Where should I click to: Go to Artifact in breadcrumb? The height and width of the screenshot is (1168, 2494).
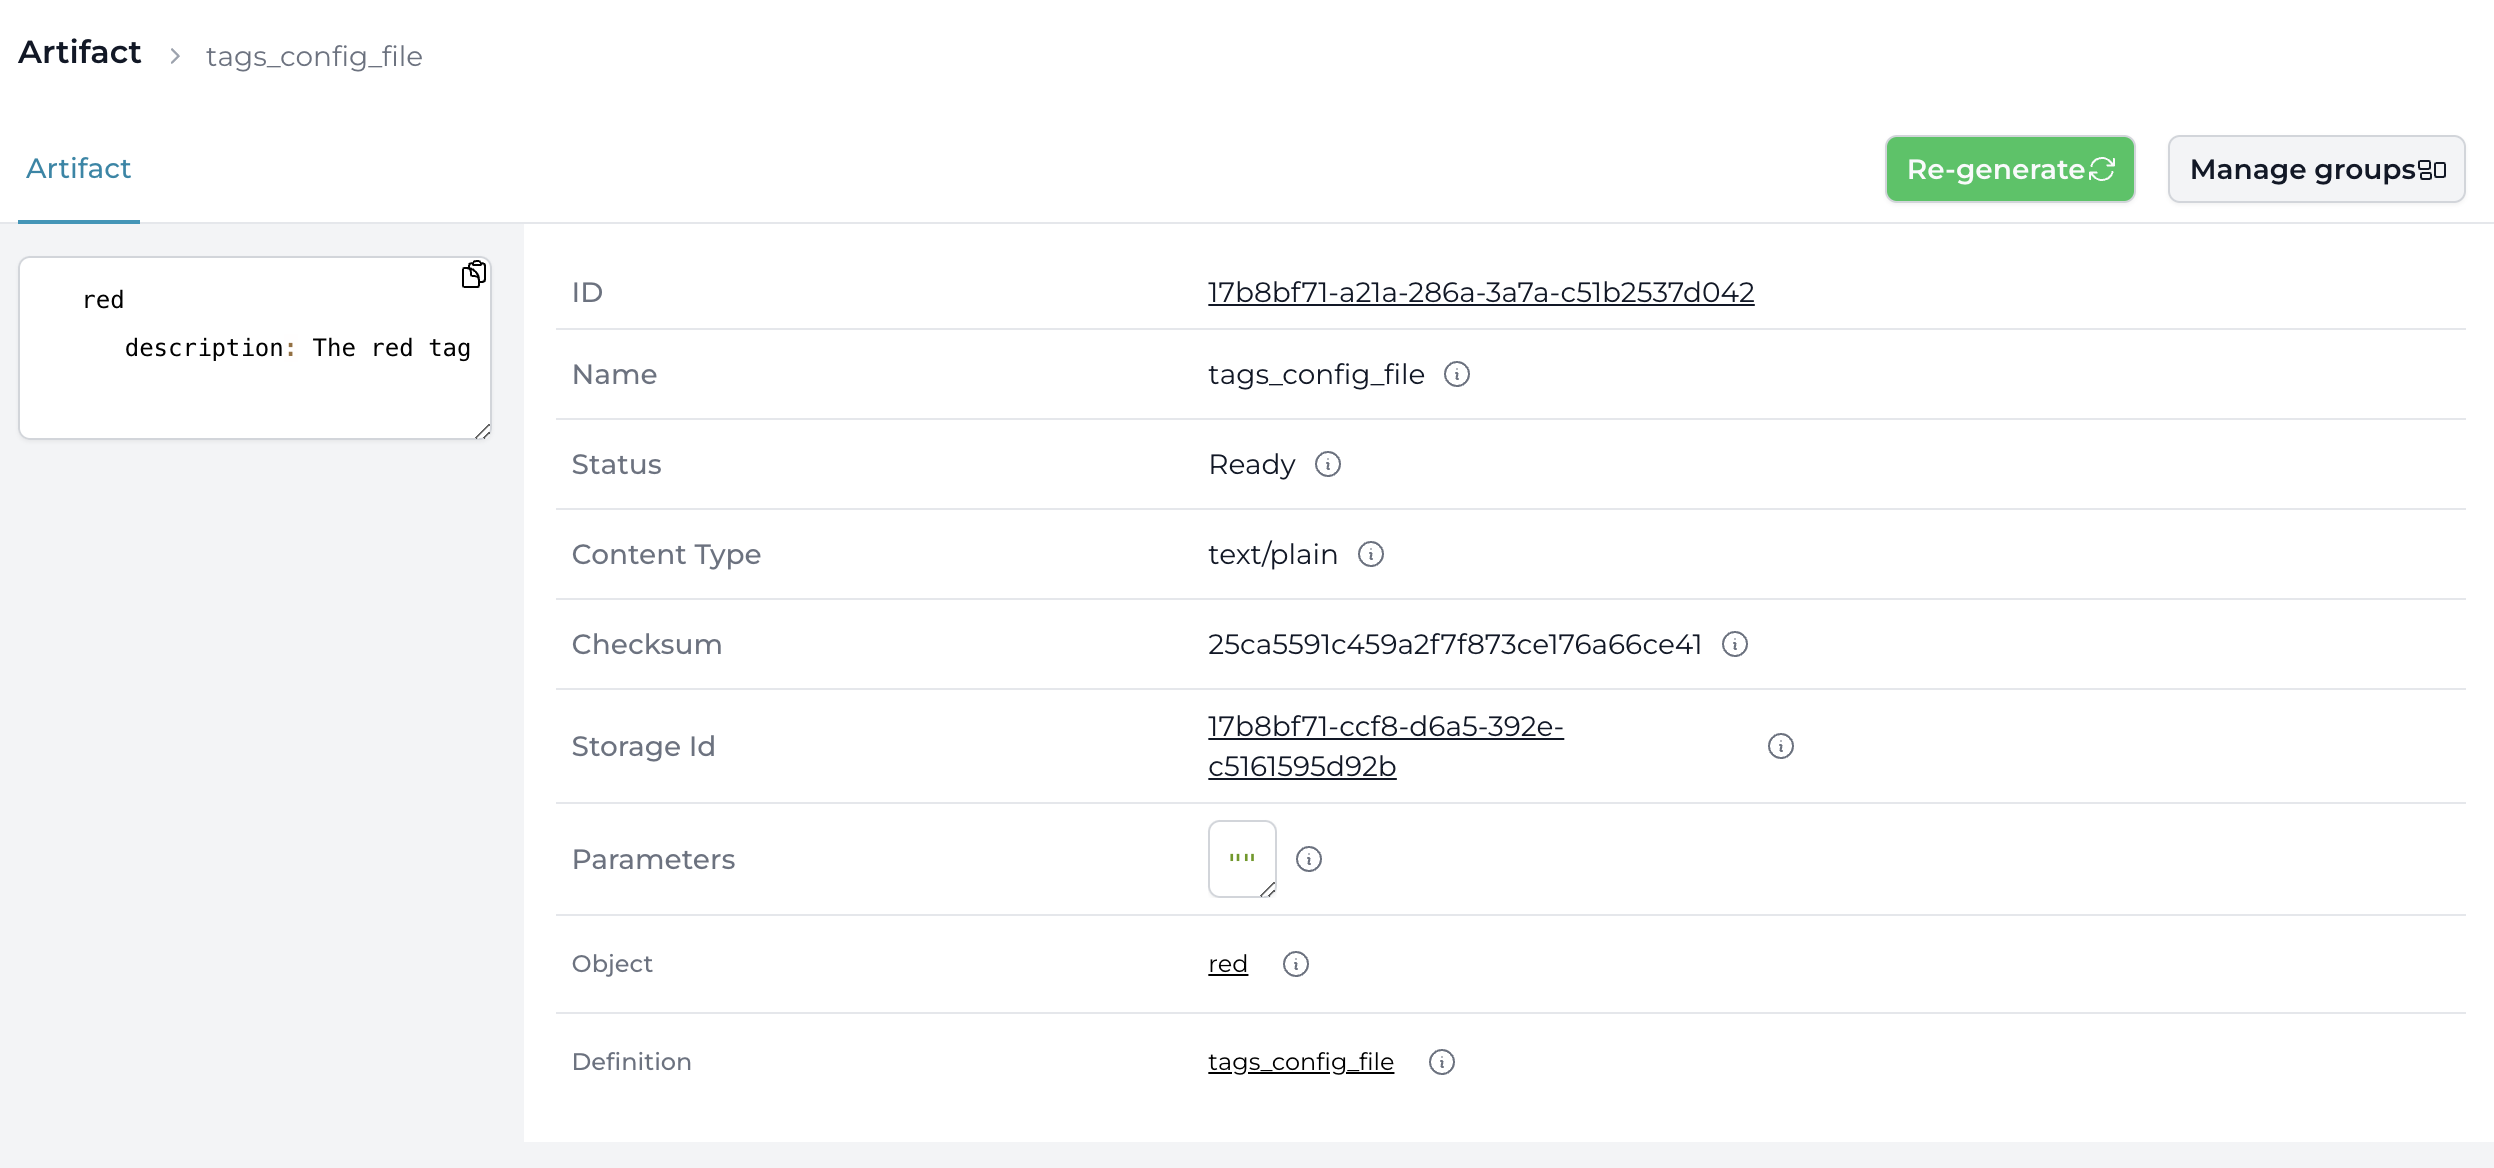click(x=80, y=53)
